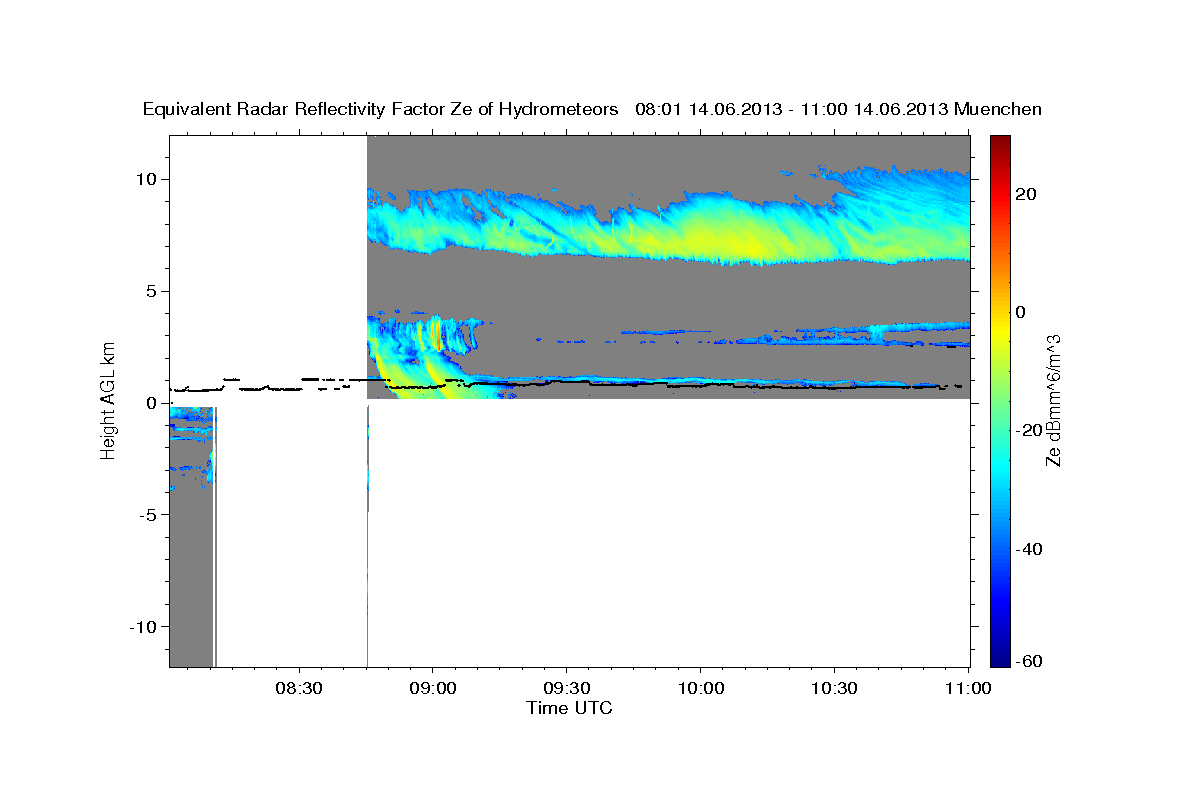Click the 'Height AGL km' axis label

(x=109, y=400)
